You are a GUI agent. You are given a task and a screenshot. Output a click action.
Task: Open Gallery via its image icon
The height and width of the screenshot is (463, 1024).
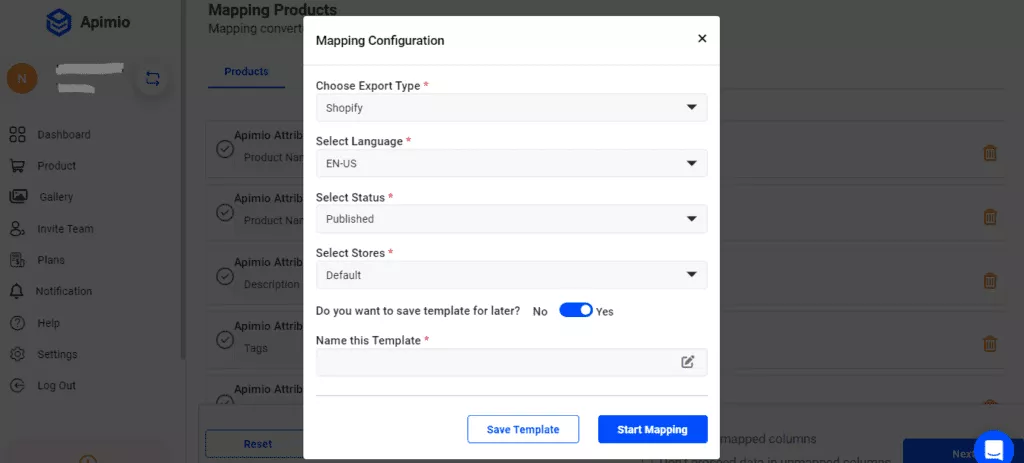click(x=18, y=197)
